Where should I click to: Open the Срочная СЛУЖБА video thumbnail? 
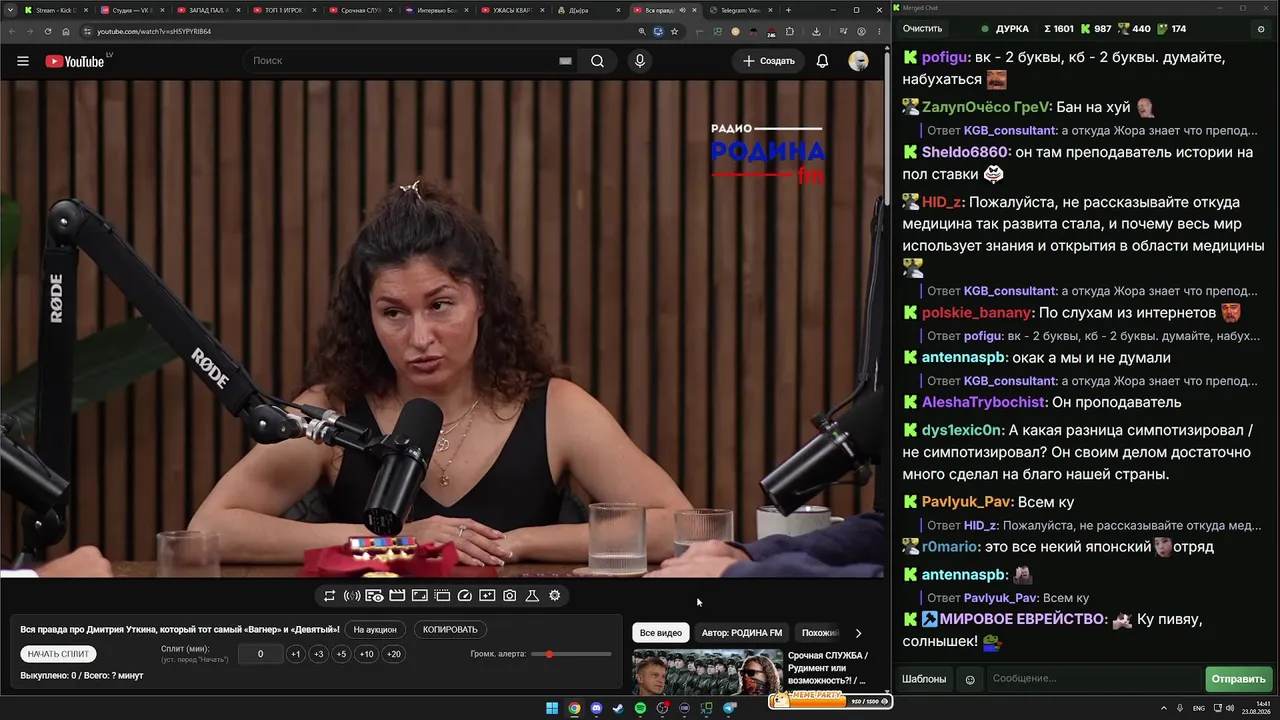pos(707,673)
